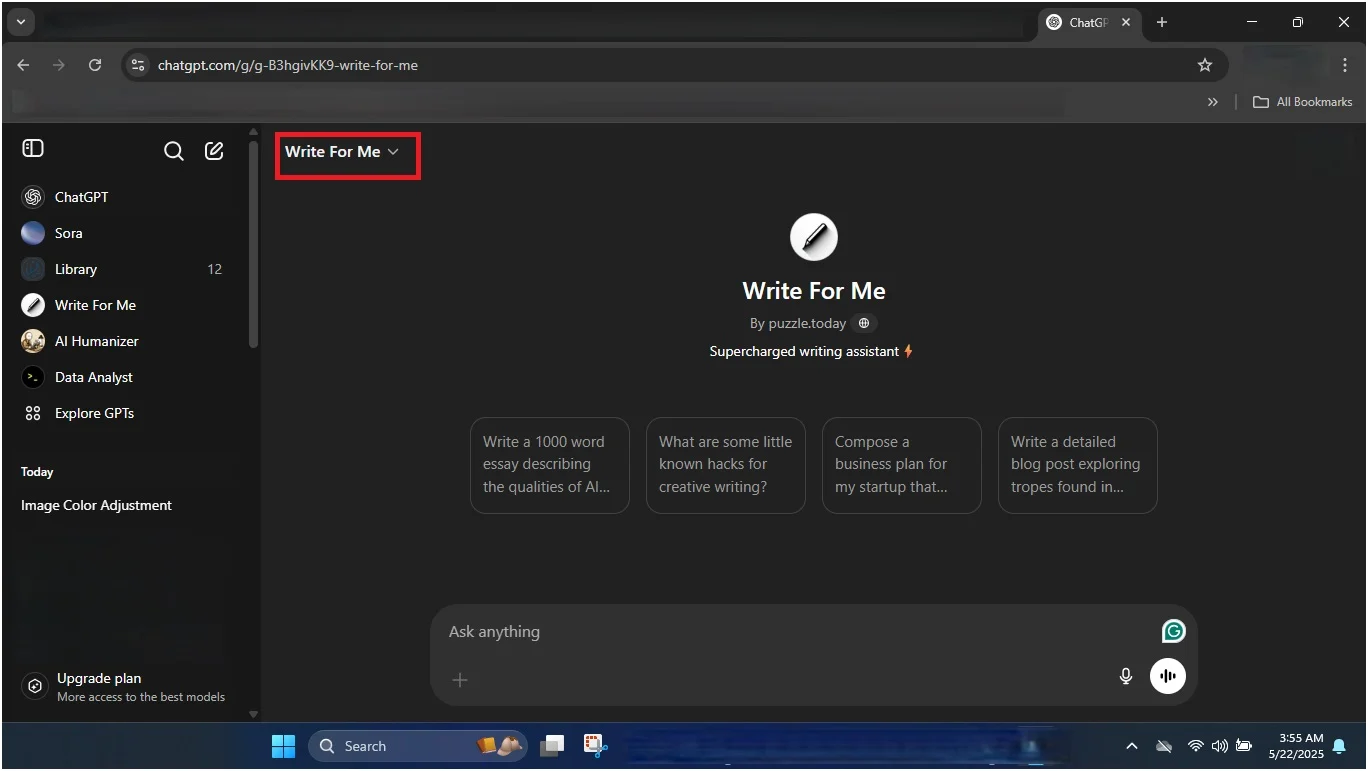Click the address bar URL

coord(288,65)
